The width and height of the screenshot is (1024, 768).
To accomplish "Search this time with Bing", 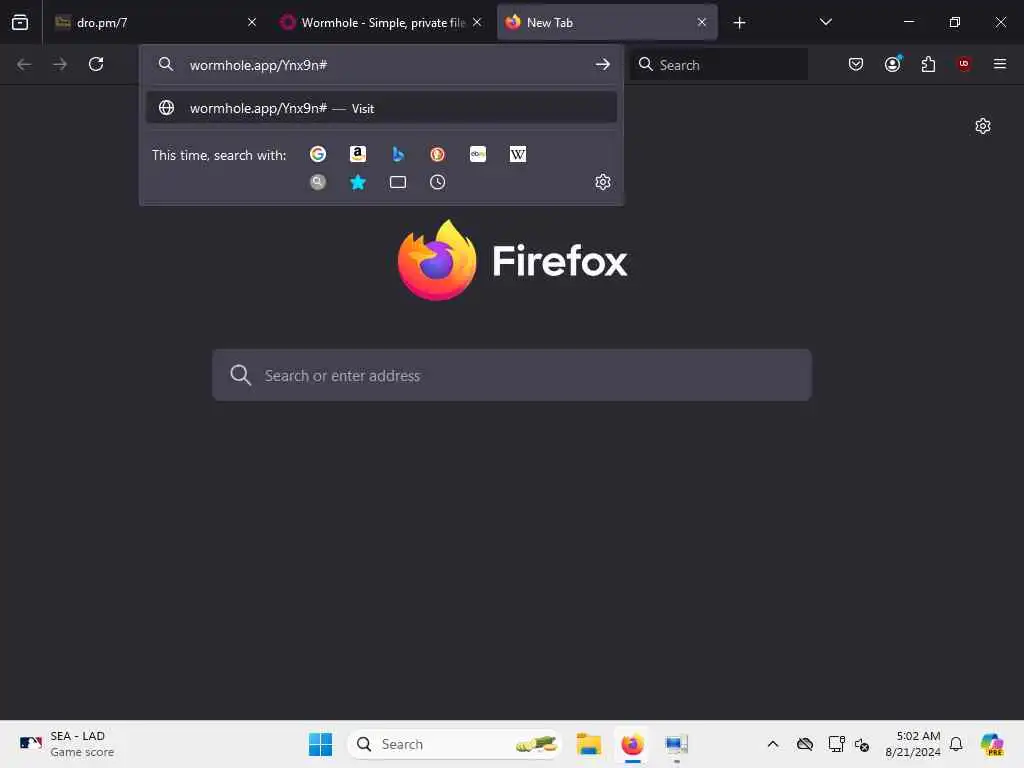I will pyautogui.click(x=398, y=154).
